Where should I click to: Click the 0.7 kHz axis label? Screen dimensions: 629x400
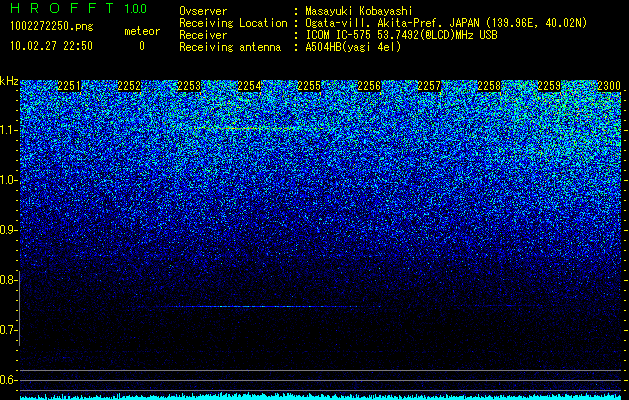pos(8,330)
